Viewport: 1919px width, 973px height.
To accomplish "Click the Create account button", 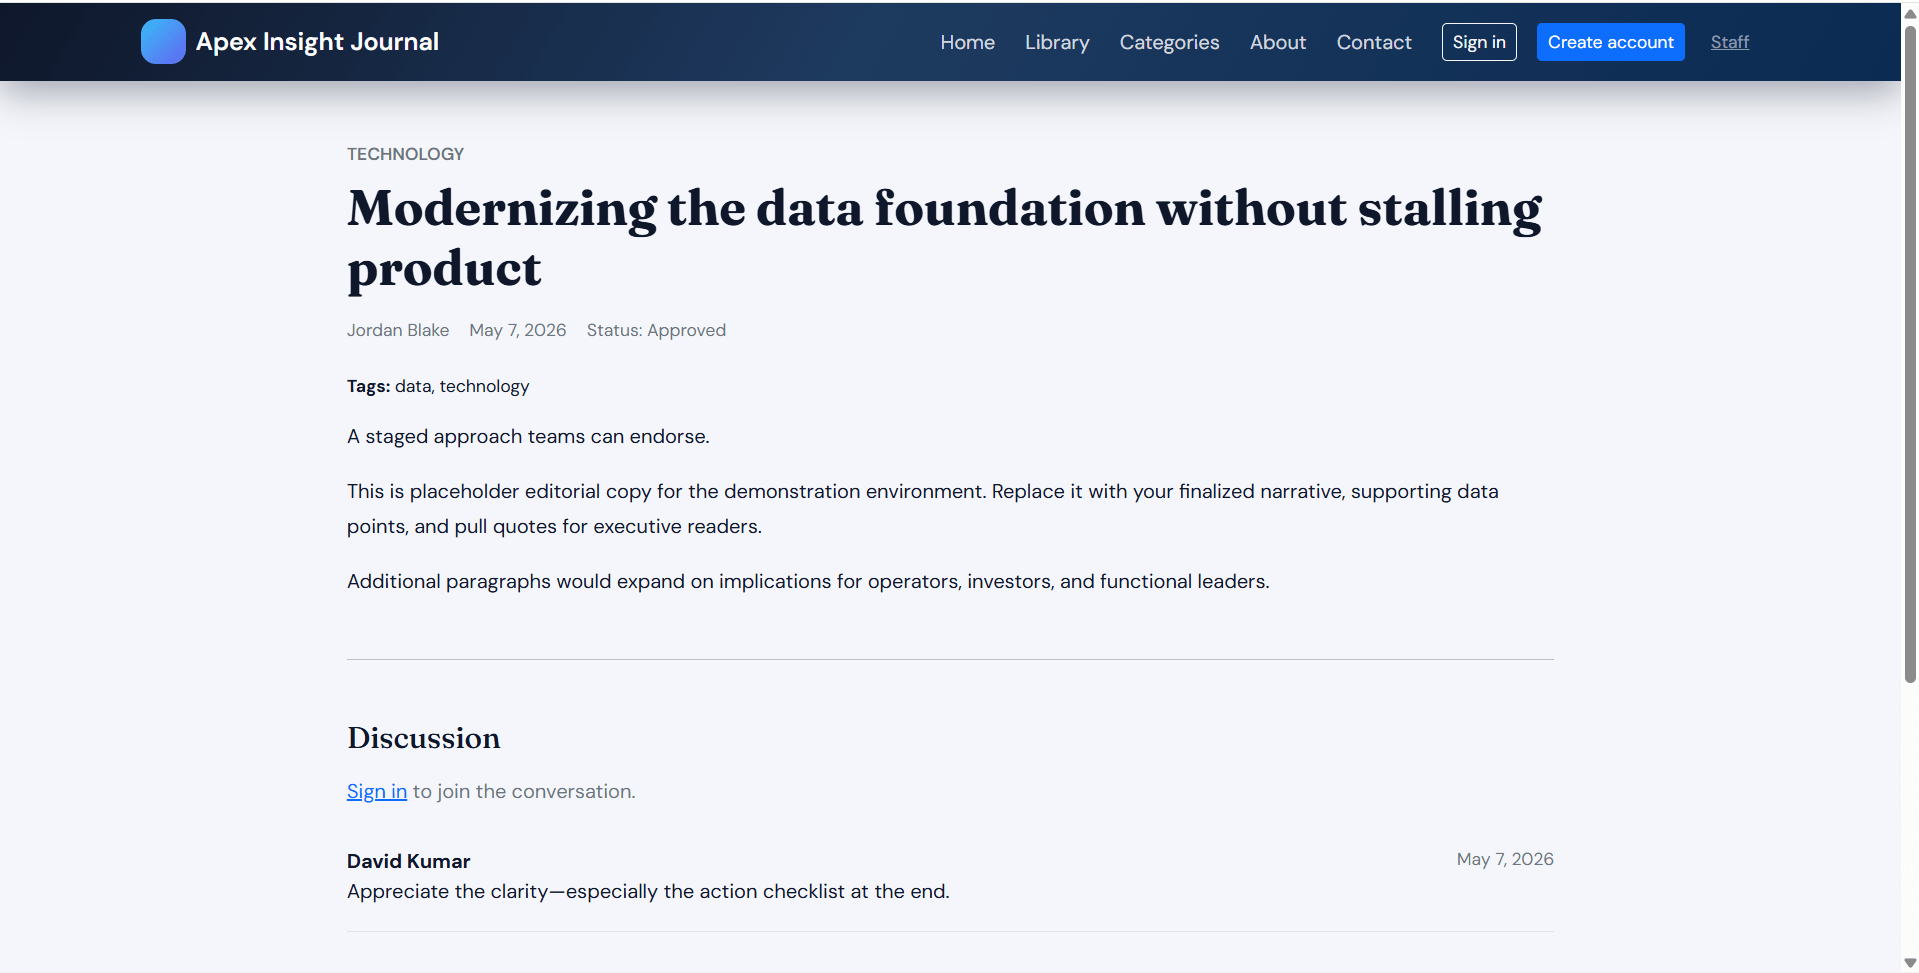I will 1610,42.
